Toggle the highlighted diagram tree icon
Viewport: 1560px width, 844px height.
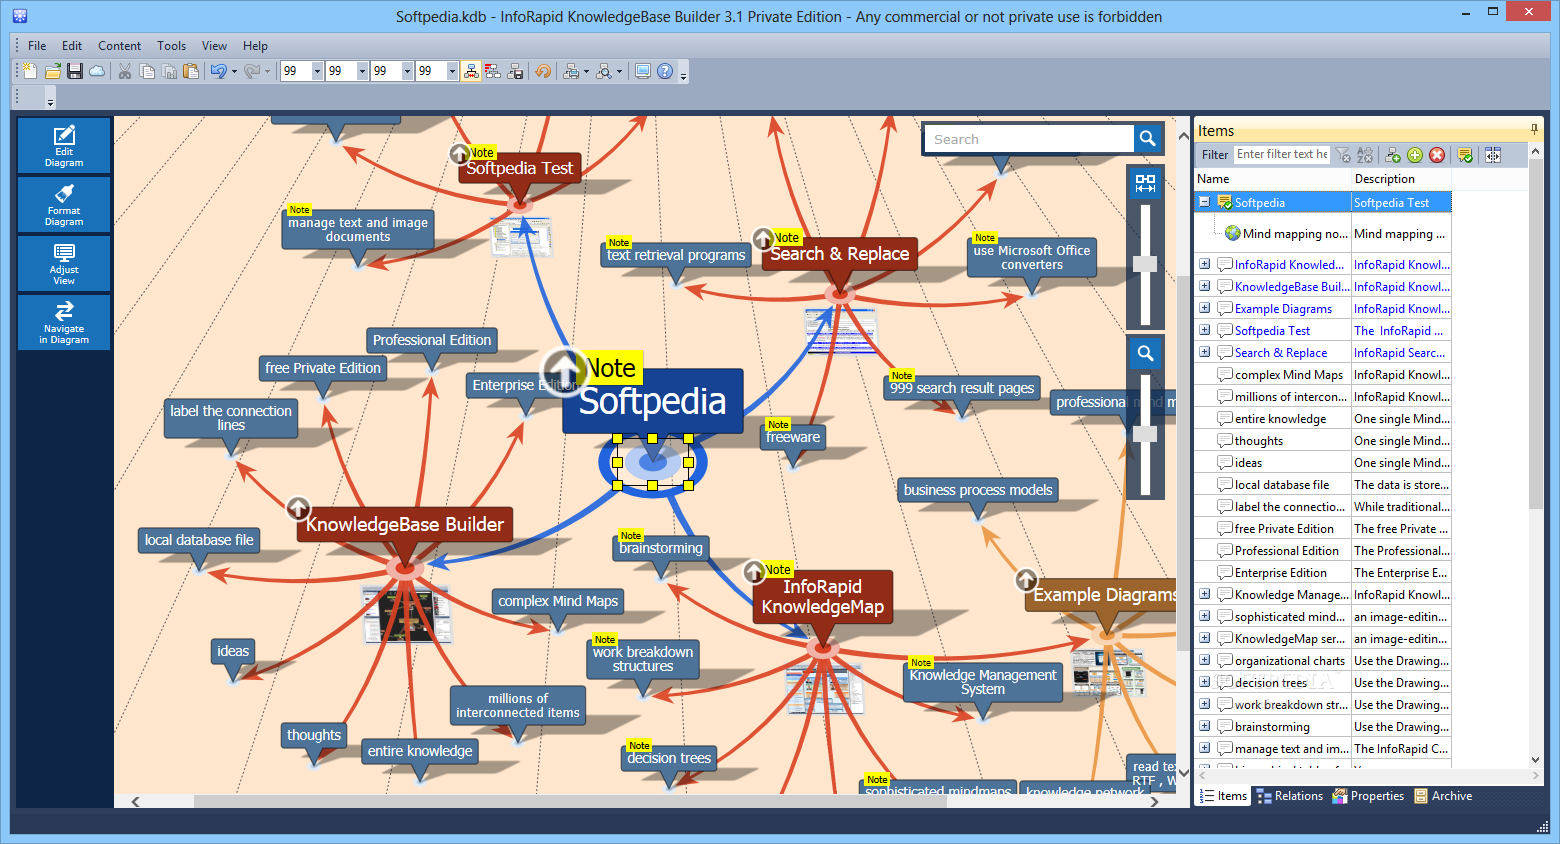coord(471,71)
